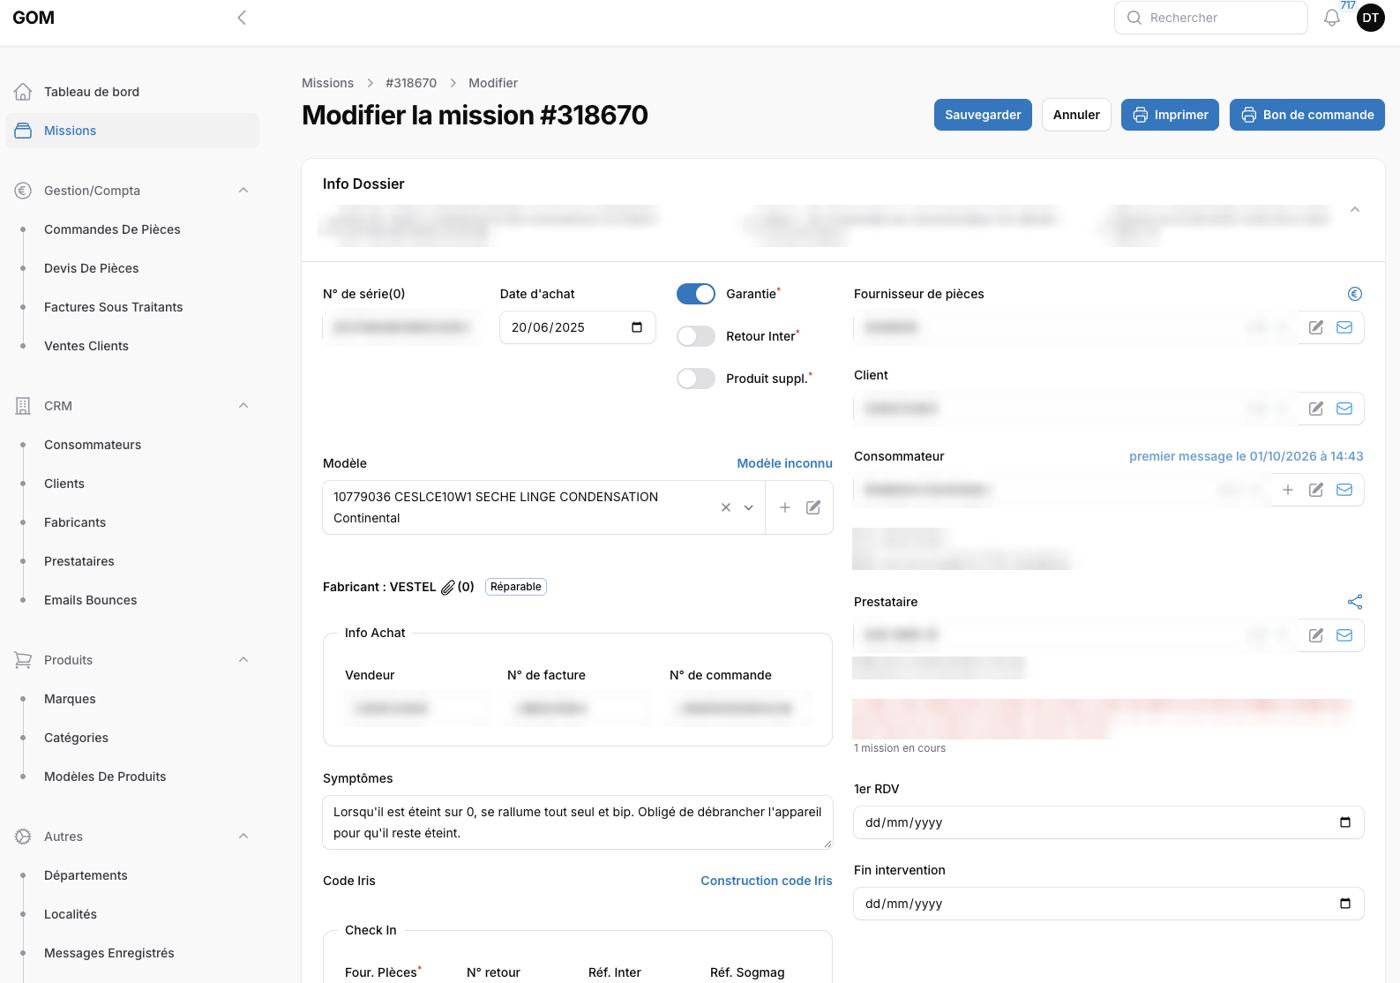Focus the Rechercher search field
This screenshot has height=983, width=1400.
pyautogui.click(x=1211, y=18)
